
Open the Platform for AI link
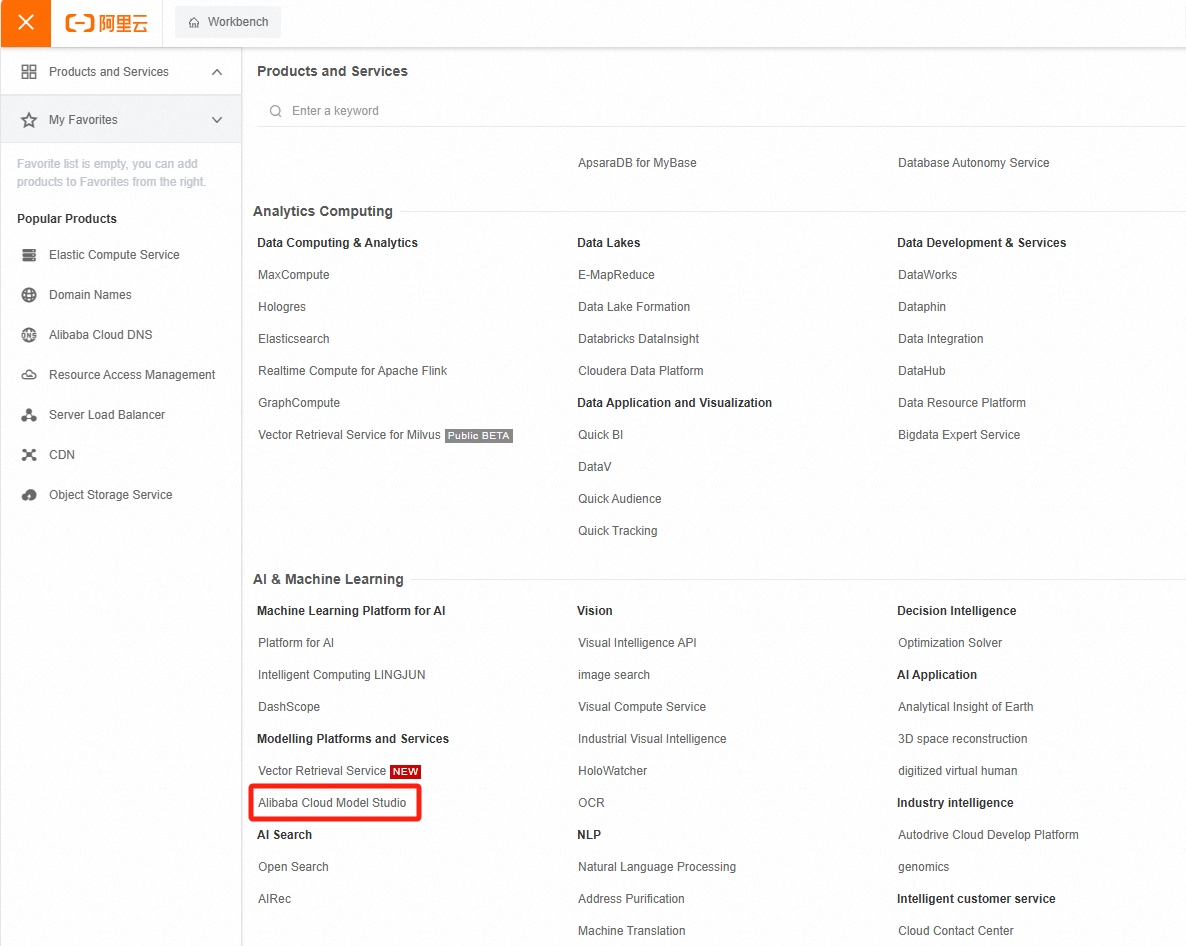coord(296,643)
